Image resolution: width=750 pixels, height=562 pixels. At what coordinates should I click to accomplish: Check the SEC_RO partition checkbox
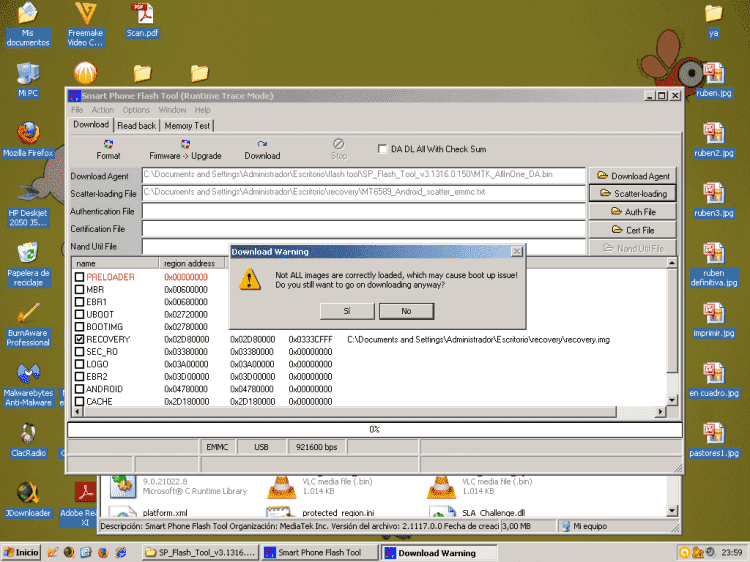(79, 352)
